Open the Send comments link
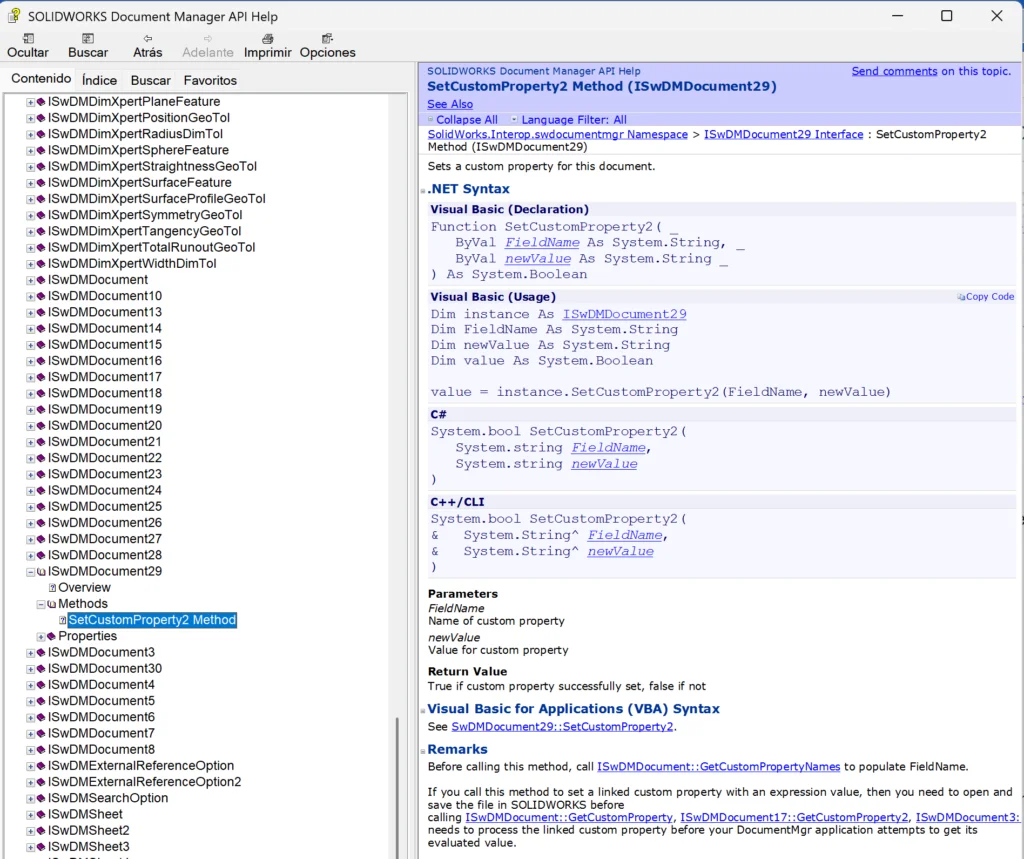Viewport: 1024px width, 859px height. coord(894,71)
